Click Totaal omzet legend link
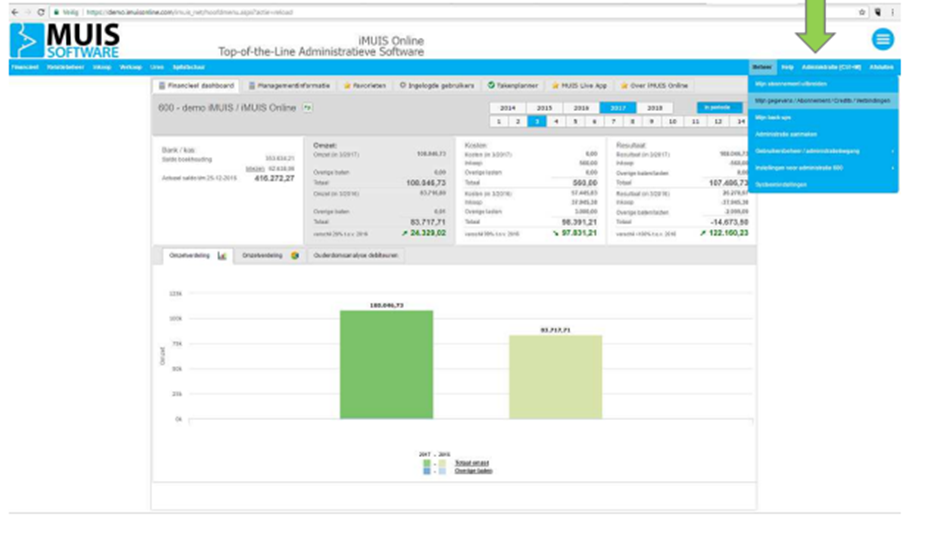This screenshot has height=558, width=945. tap(472, 463)
